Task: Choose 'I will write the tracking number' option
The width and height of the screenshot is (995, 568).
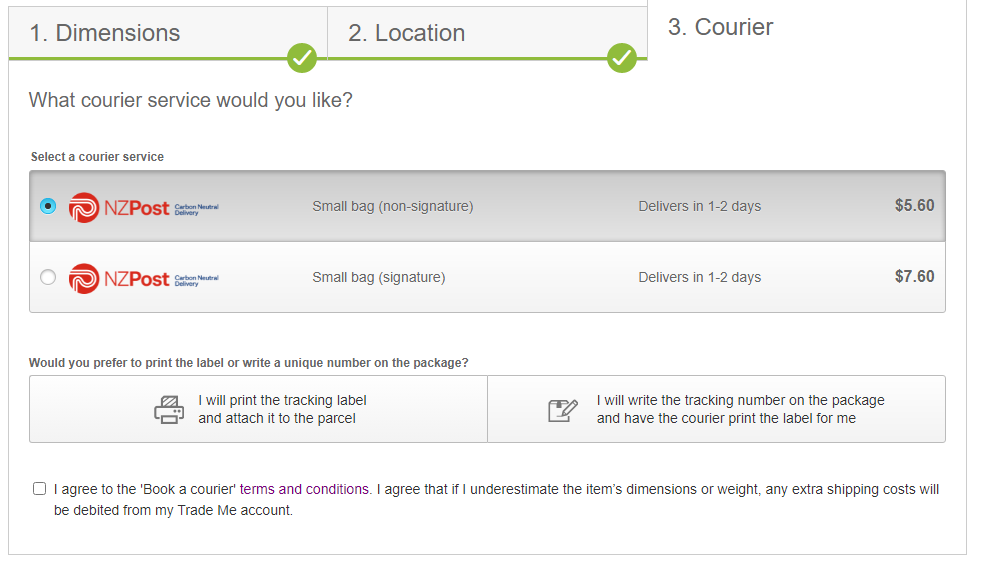Action: tap(740, 409)
